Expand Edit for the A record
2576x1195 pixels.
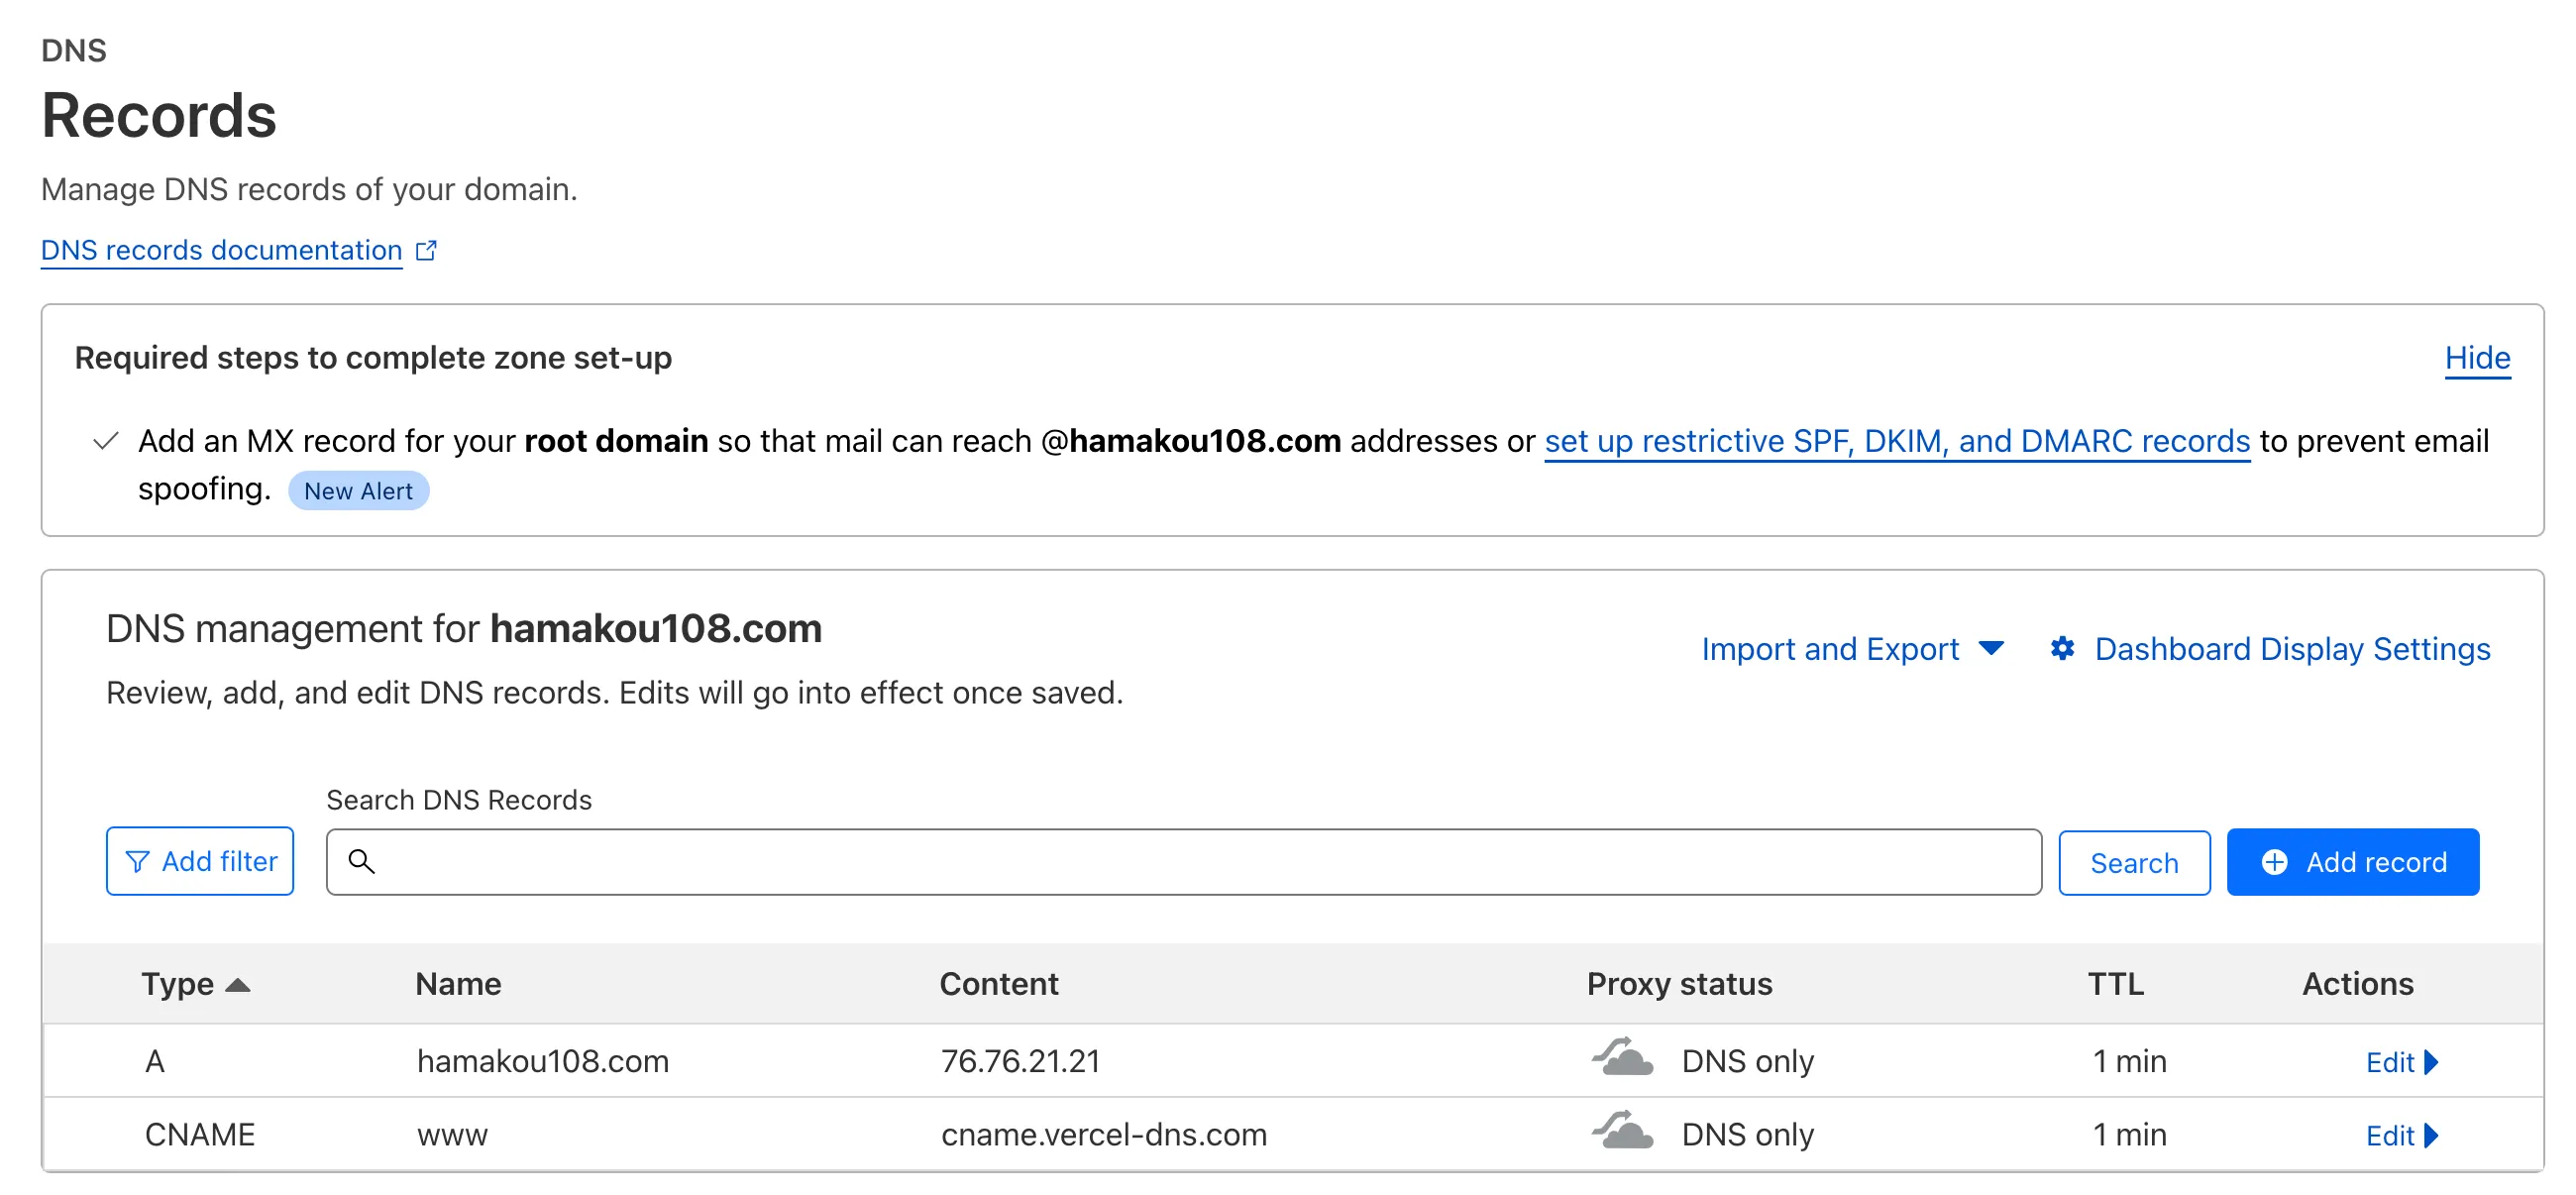(2401, 1061)
